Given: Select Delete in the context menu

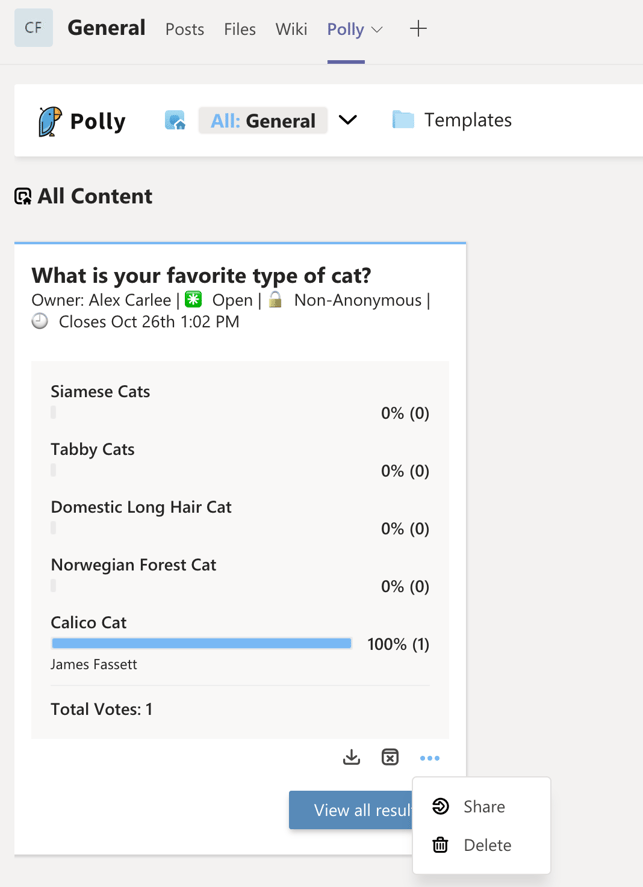Looking at the screenshot, I should pyautogui.click(x=487, y=845).
